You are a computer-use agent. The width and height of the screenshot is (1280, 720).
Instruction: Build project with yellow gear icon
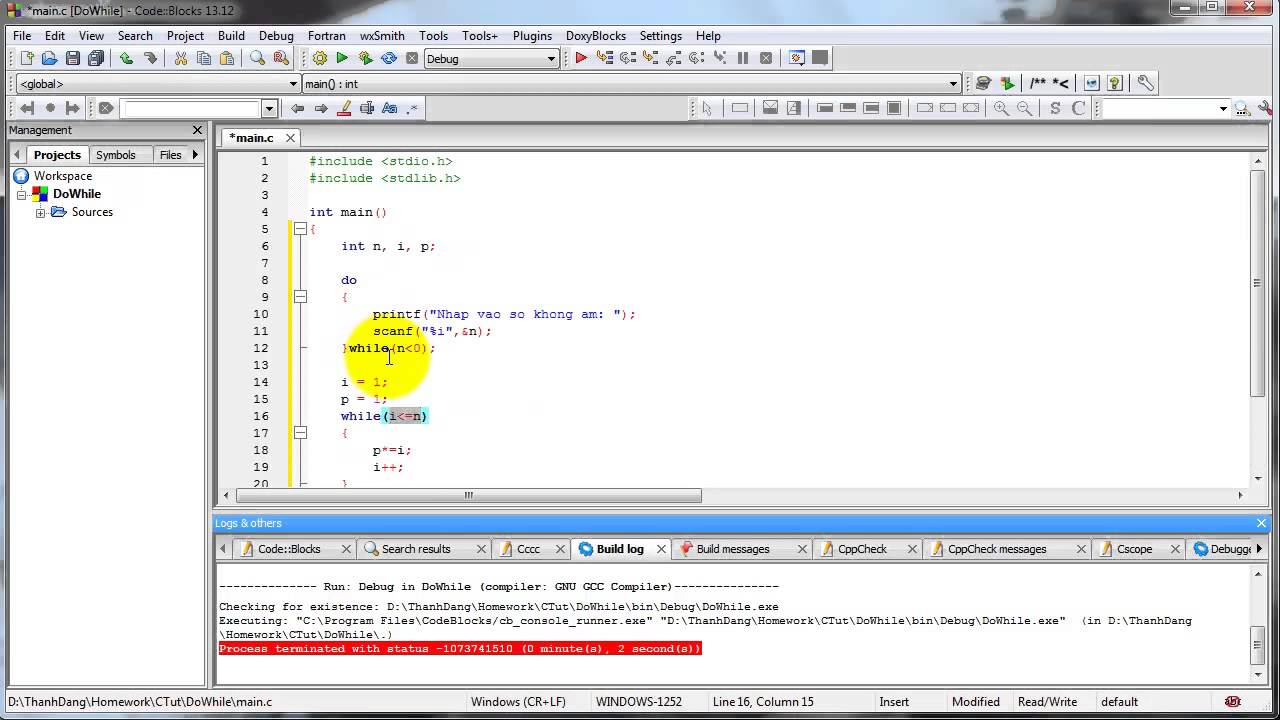pos(320,58)
